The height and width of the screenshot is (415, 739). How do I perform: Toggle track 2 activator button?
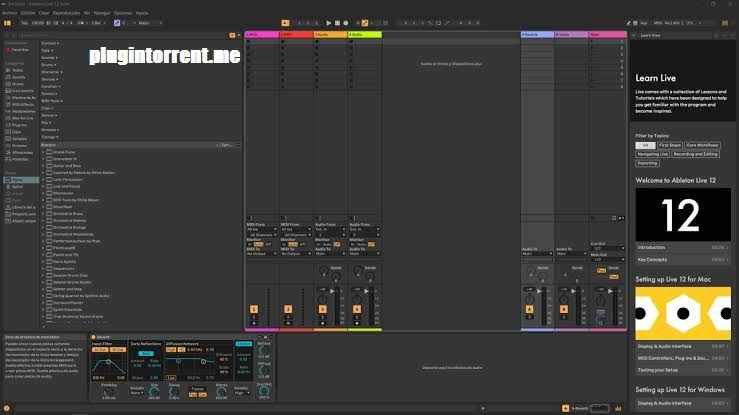click(288, 309)
